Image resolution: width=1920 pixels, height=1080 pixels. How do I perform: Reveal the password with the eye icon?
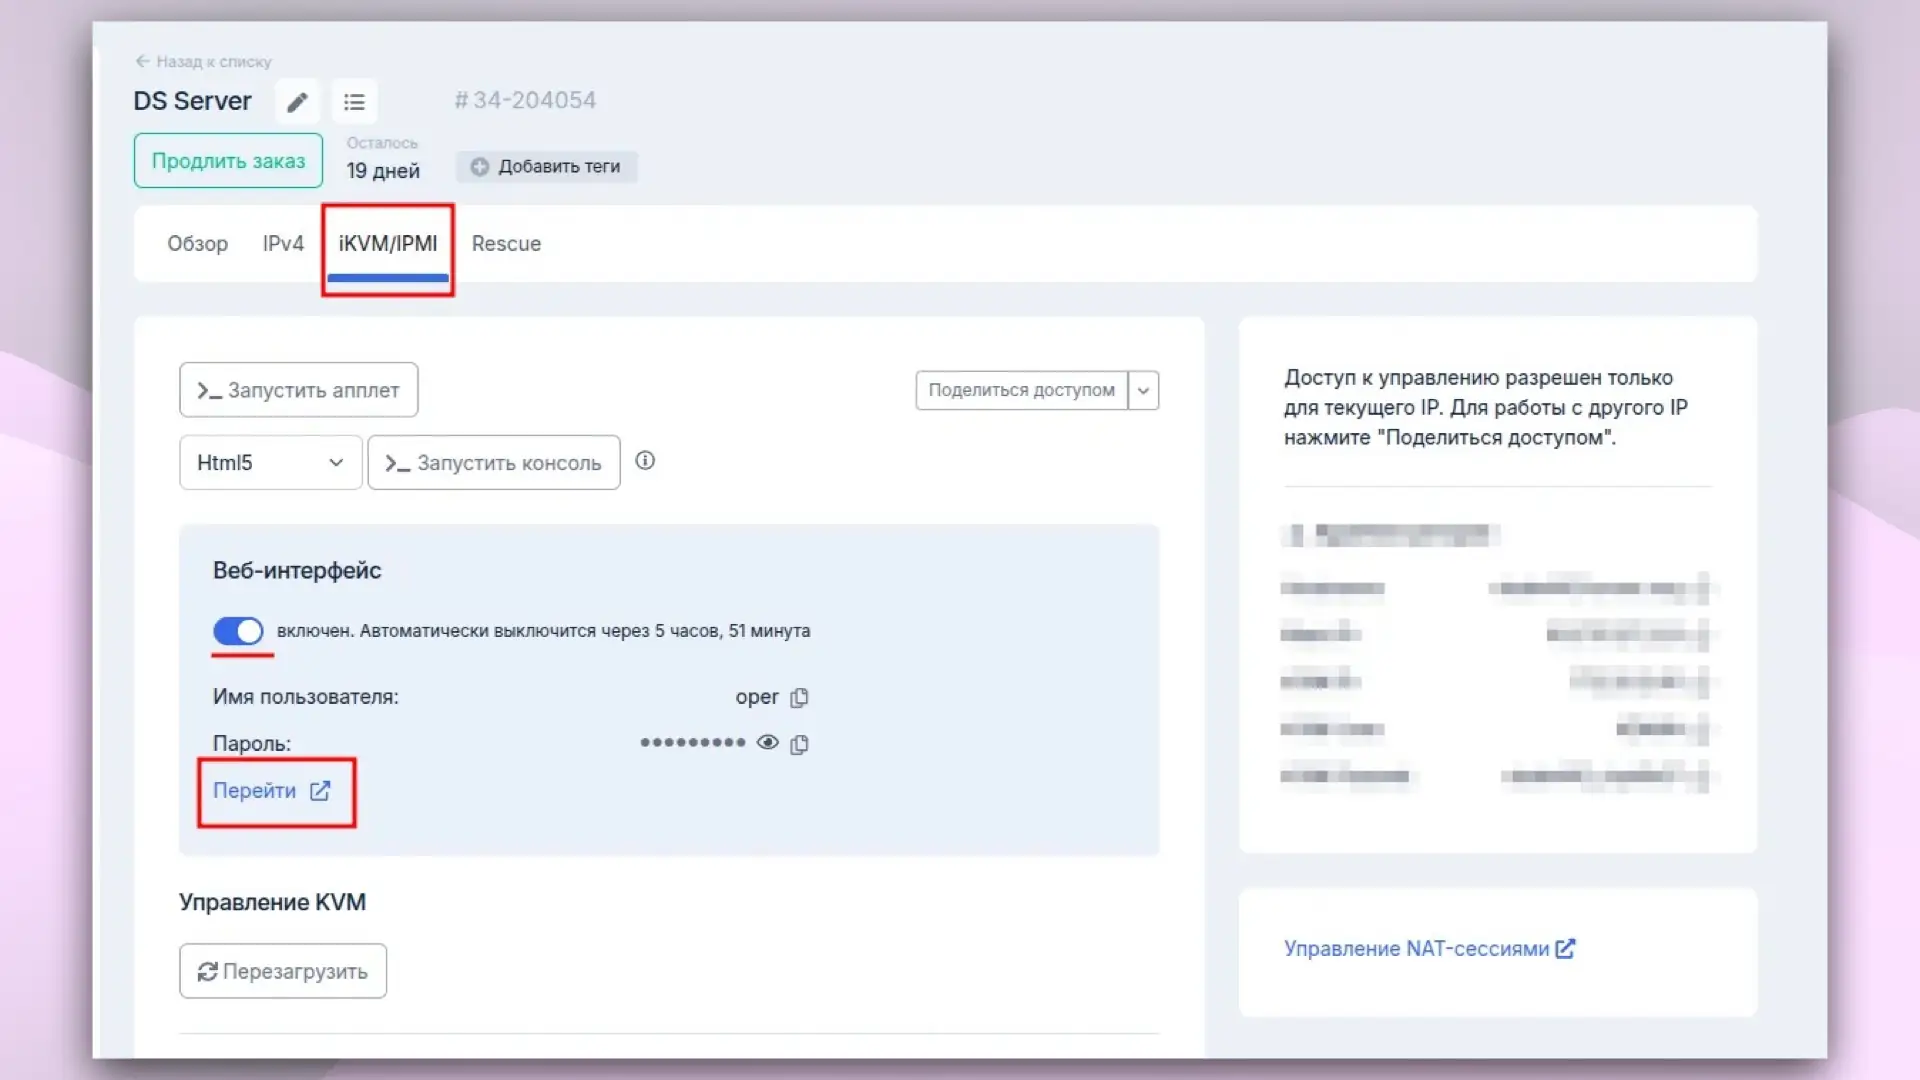point(768,742)
